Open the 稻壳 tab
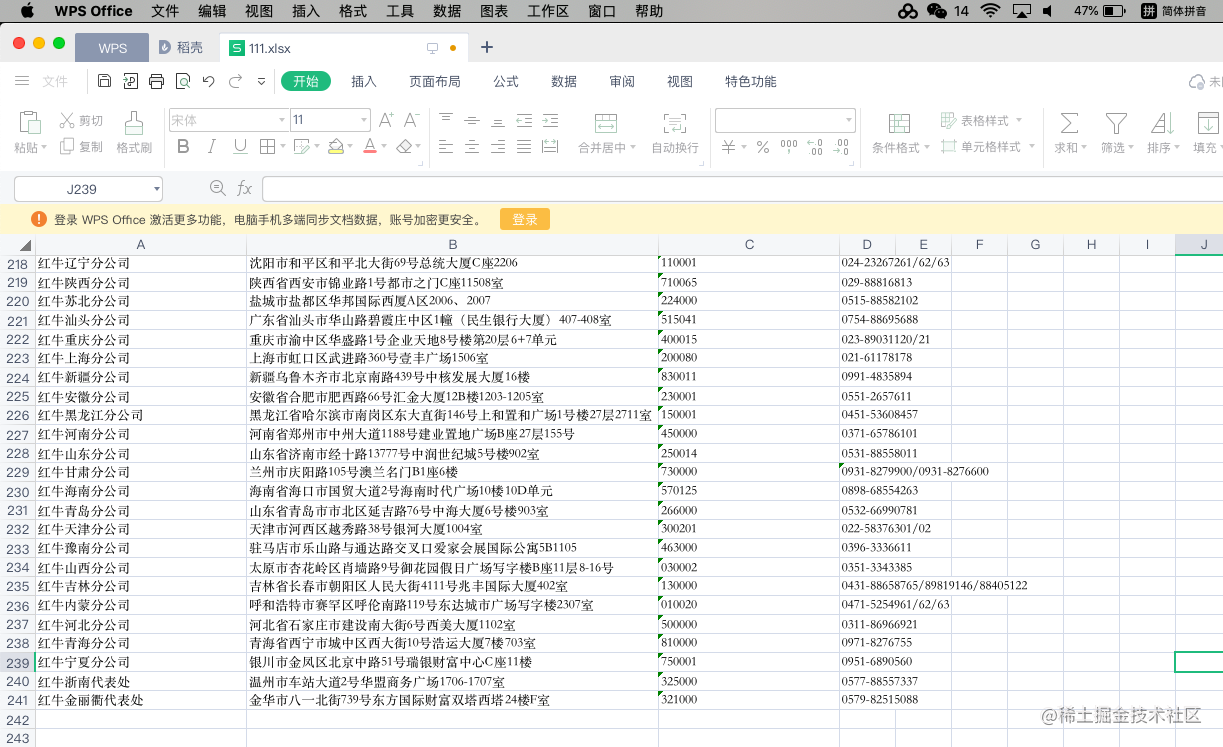The image size is (1223, 747). [181, 47]
